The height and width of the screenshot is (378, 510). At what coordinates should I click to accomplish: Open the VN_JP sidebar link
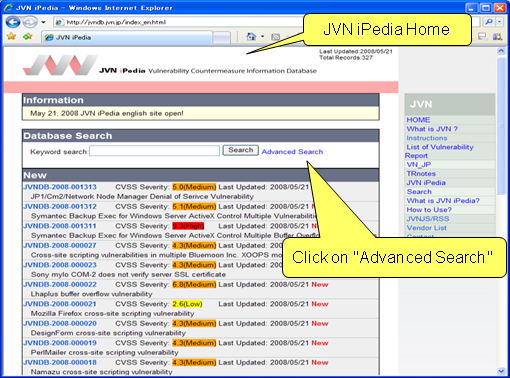click(x=419, y=165)
